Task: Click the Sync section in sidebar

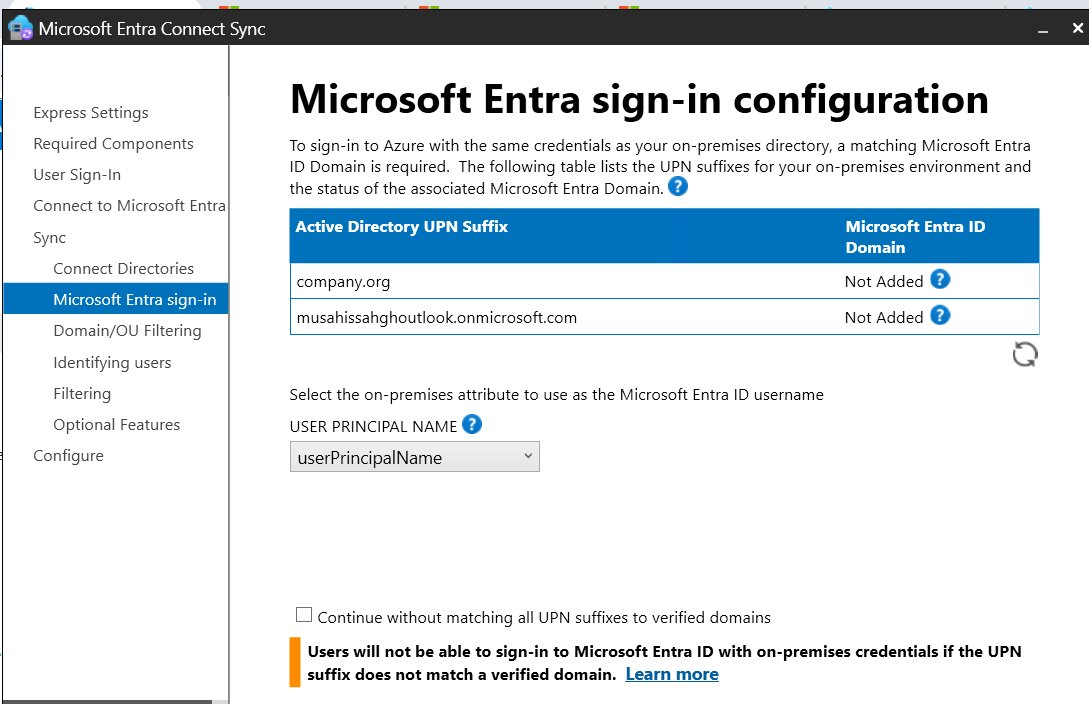Action: 50,238
